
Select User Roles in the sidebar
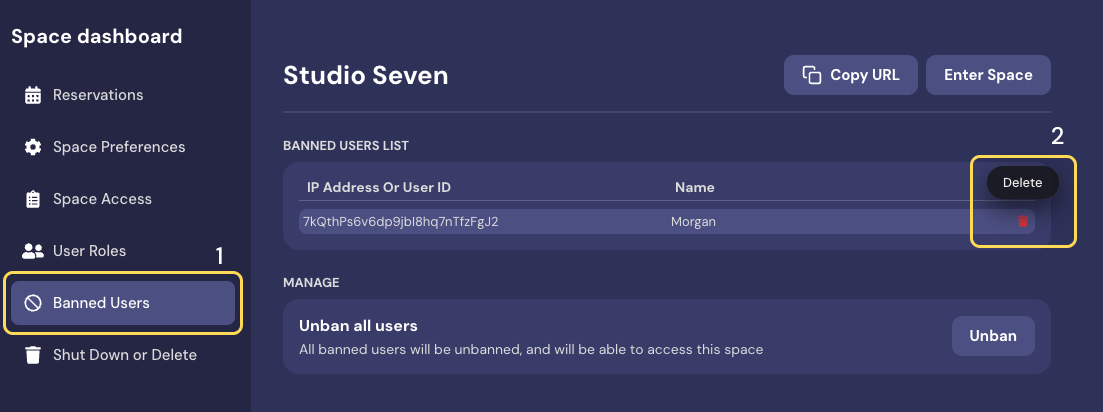(x=89, y=251)
